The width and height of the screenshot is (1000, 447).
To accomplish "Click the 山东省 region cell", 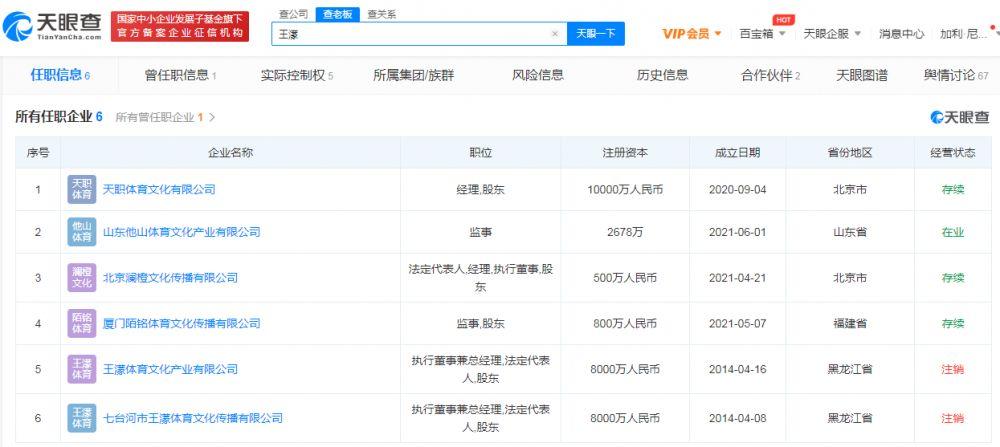I will (x=849, y=232).
